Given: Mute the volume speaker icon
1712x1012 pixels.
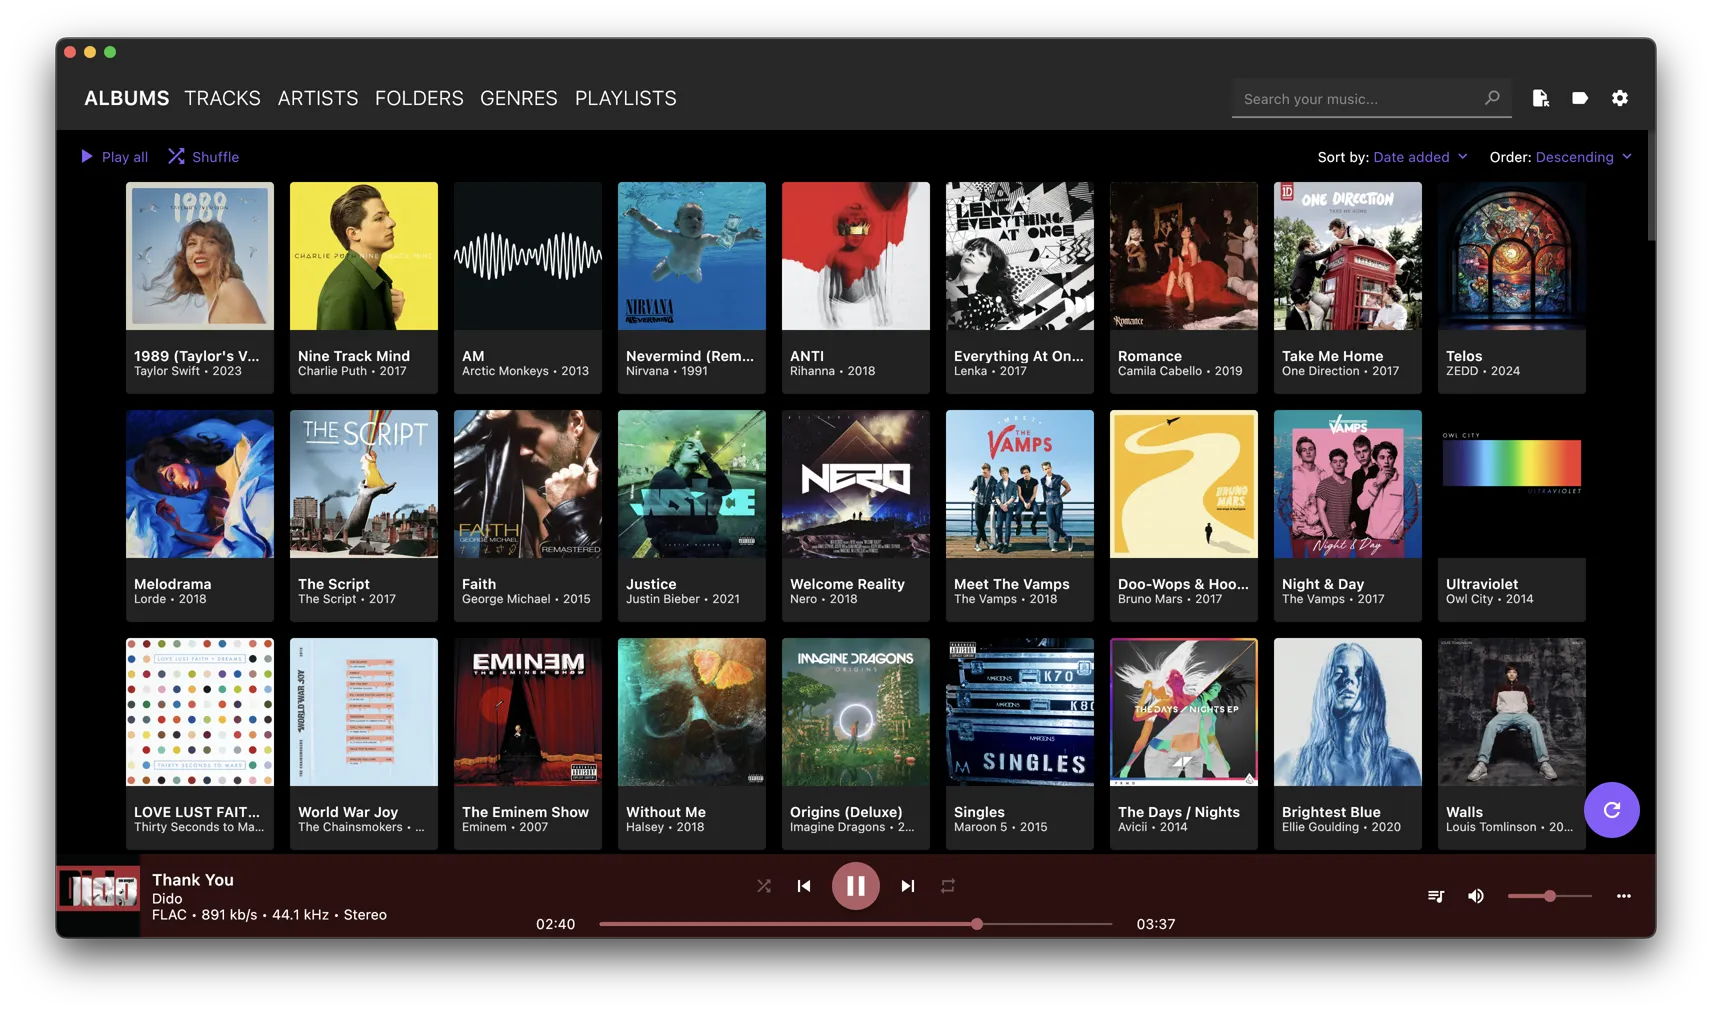Looking at the screenshot, I should click(x=1475, y=896).
